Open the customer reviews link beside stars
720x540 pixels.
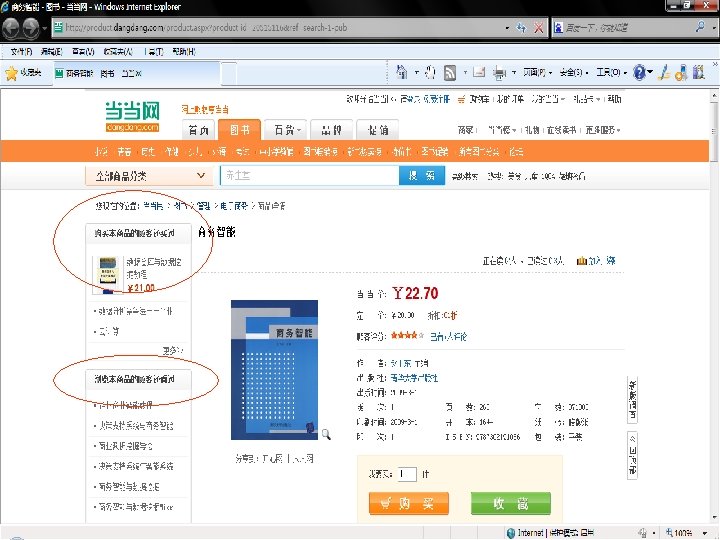pos(448,337)
